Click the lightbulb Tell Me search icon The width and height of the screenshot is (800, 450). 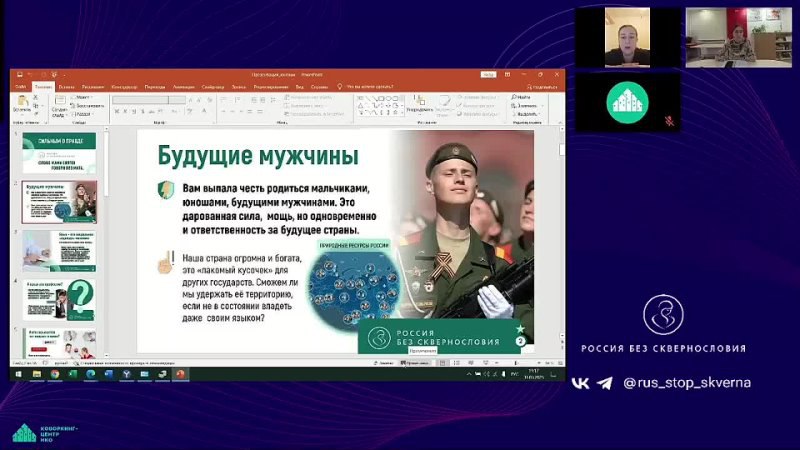coord(340,87)
